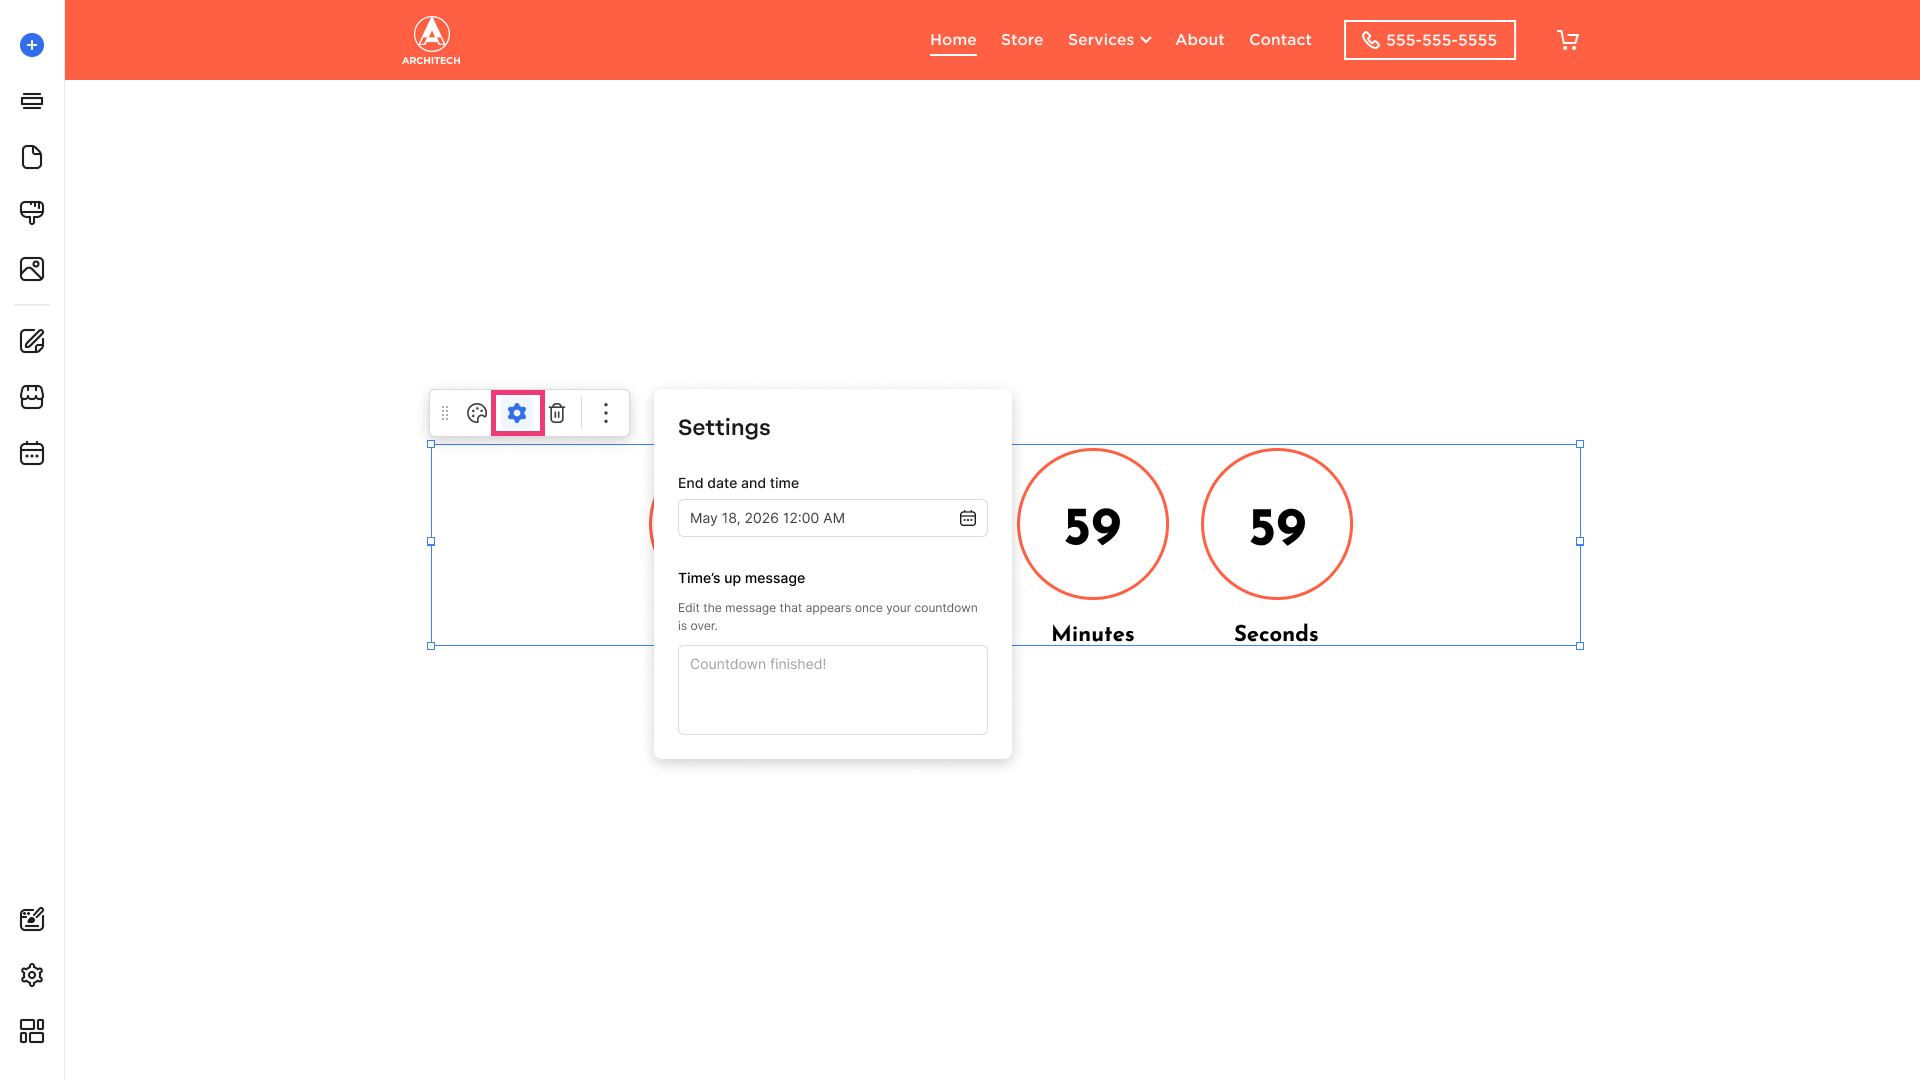Open the media image library icon

[x=32, y=269]
